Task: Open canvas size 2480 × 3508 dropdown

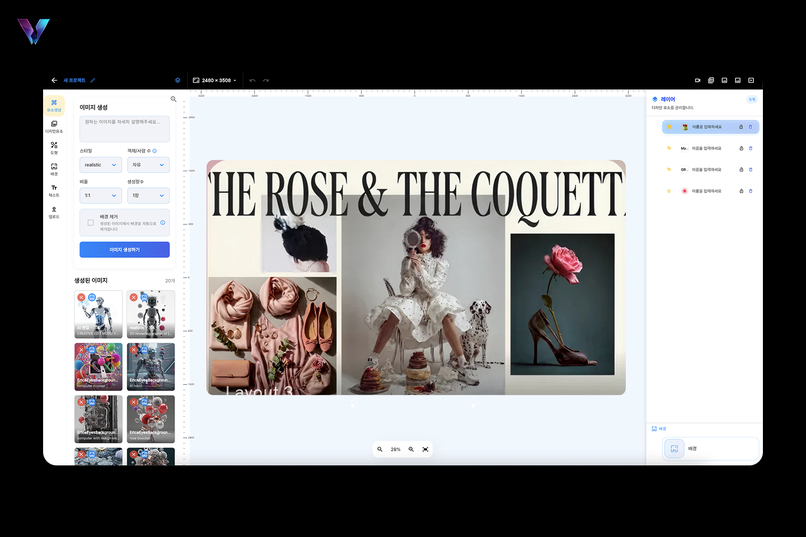Action: (x=215, y=80)
